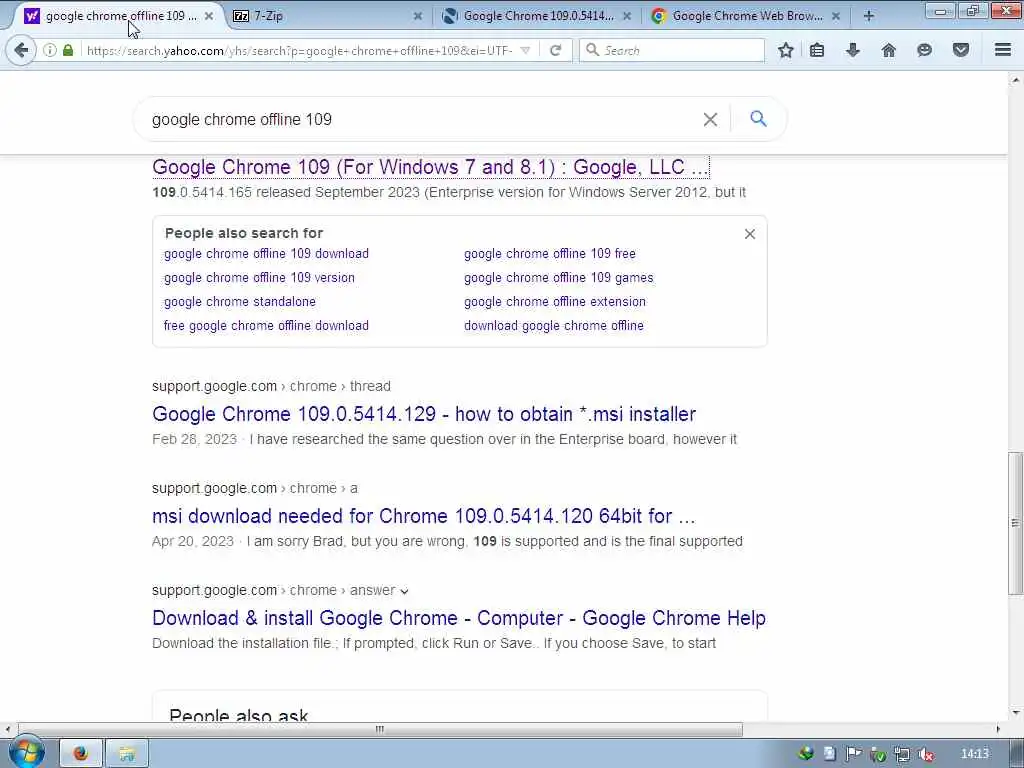Click the address bar URL

coord(300,50)
